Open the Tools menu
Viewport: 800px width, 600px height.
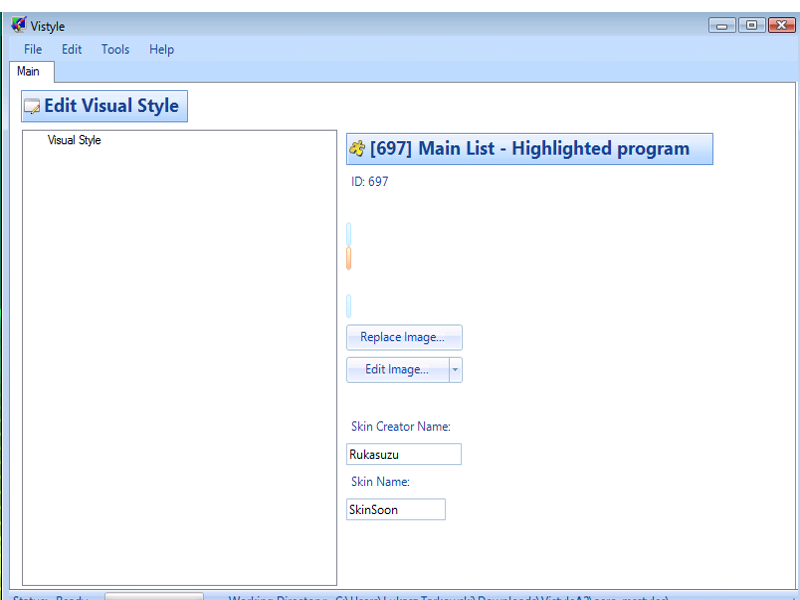point(115,49)
